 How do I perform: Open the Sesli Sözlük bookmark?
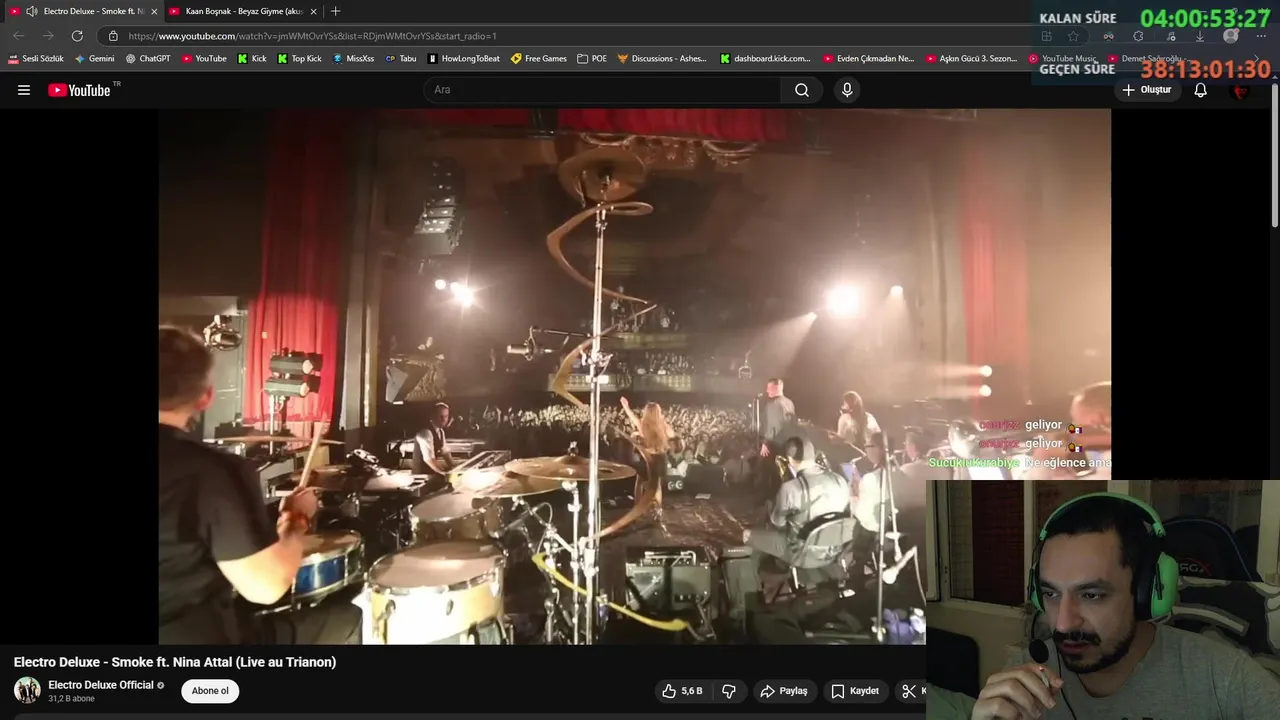[36, 59]
